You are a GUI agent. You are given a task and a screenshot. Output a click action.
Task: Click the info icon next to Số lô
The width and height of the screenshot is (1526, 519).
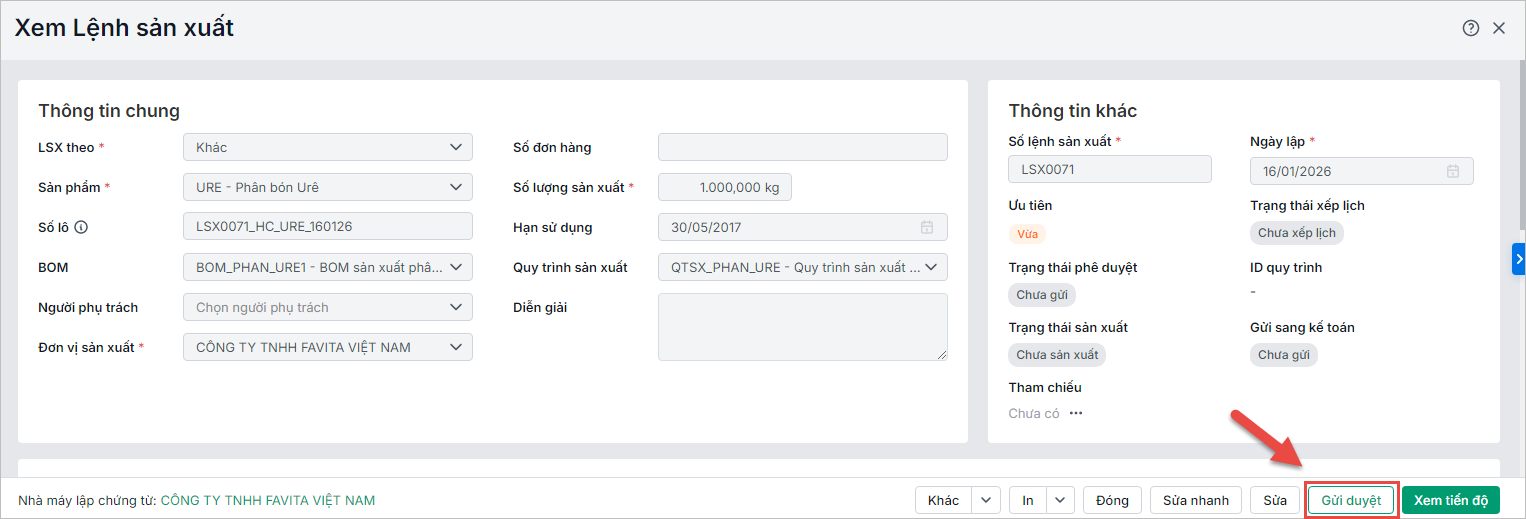pos(81,227)
